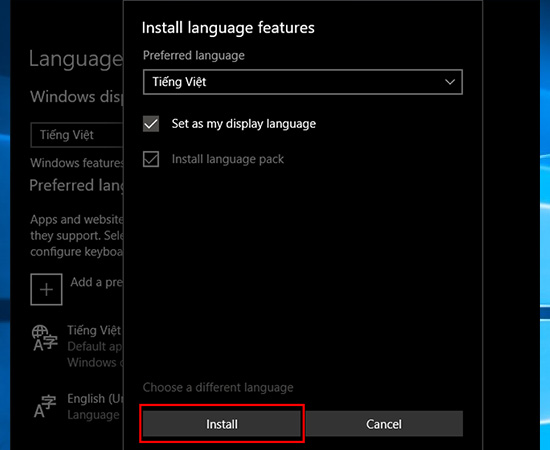This screenshot has height=450, width=550.
Task: Click Choose a different language link
Action: point(218,387)
